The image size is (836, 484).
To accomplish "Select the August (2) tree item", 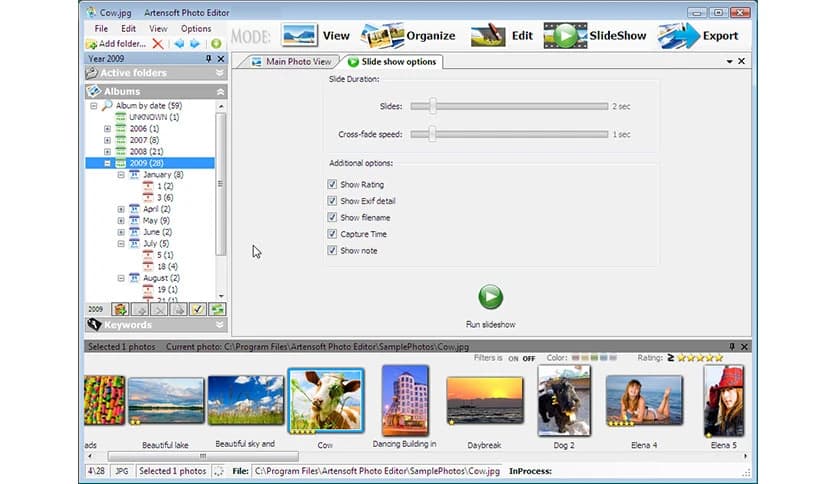I will 162,278.
